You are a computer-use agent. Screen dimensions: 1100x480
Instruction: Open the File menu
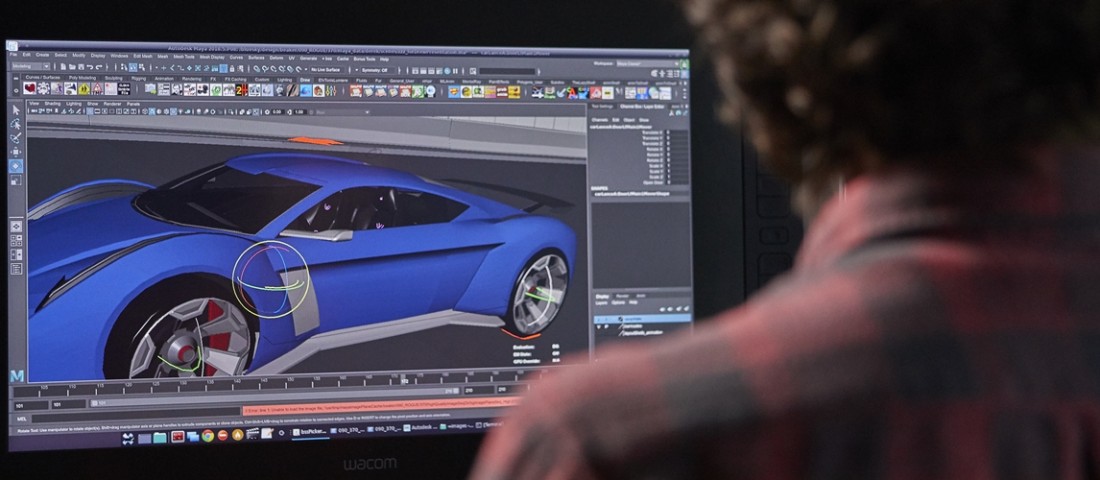point(13,54)
